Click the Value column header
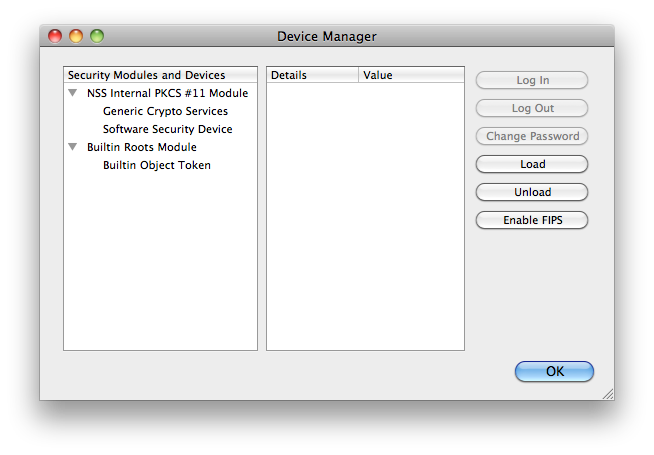The height and width of the screenshot is (455, 654). point(411,75)
